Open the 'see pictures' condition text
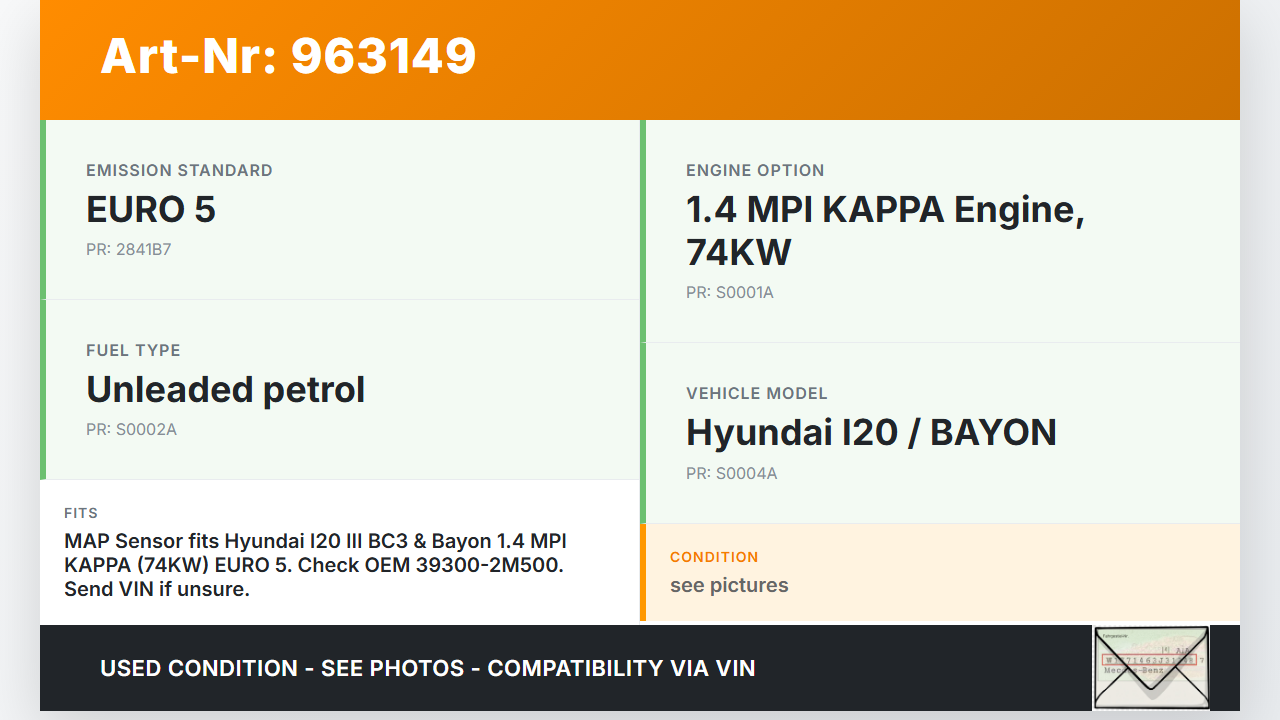 729,585
